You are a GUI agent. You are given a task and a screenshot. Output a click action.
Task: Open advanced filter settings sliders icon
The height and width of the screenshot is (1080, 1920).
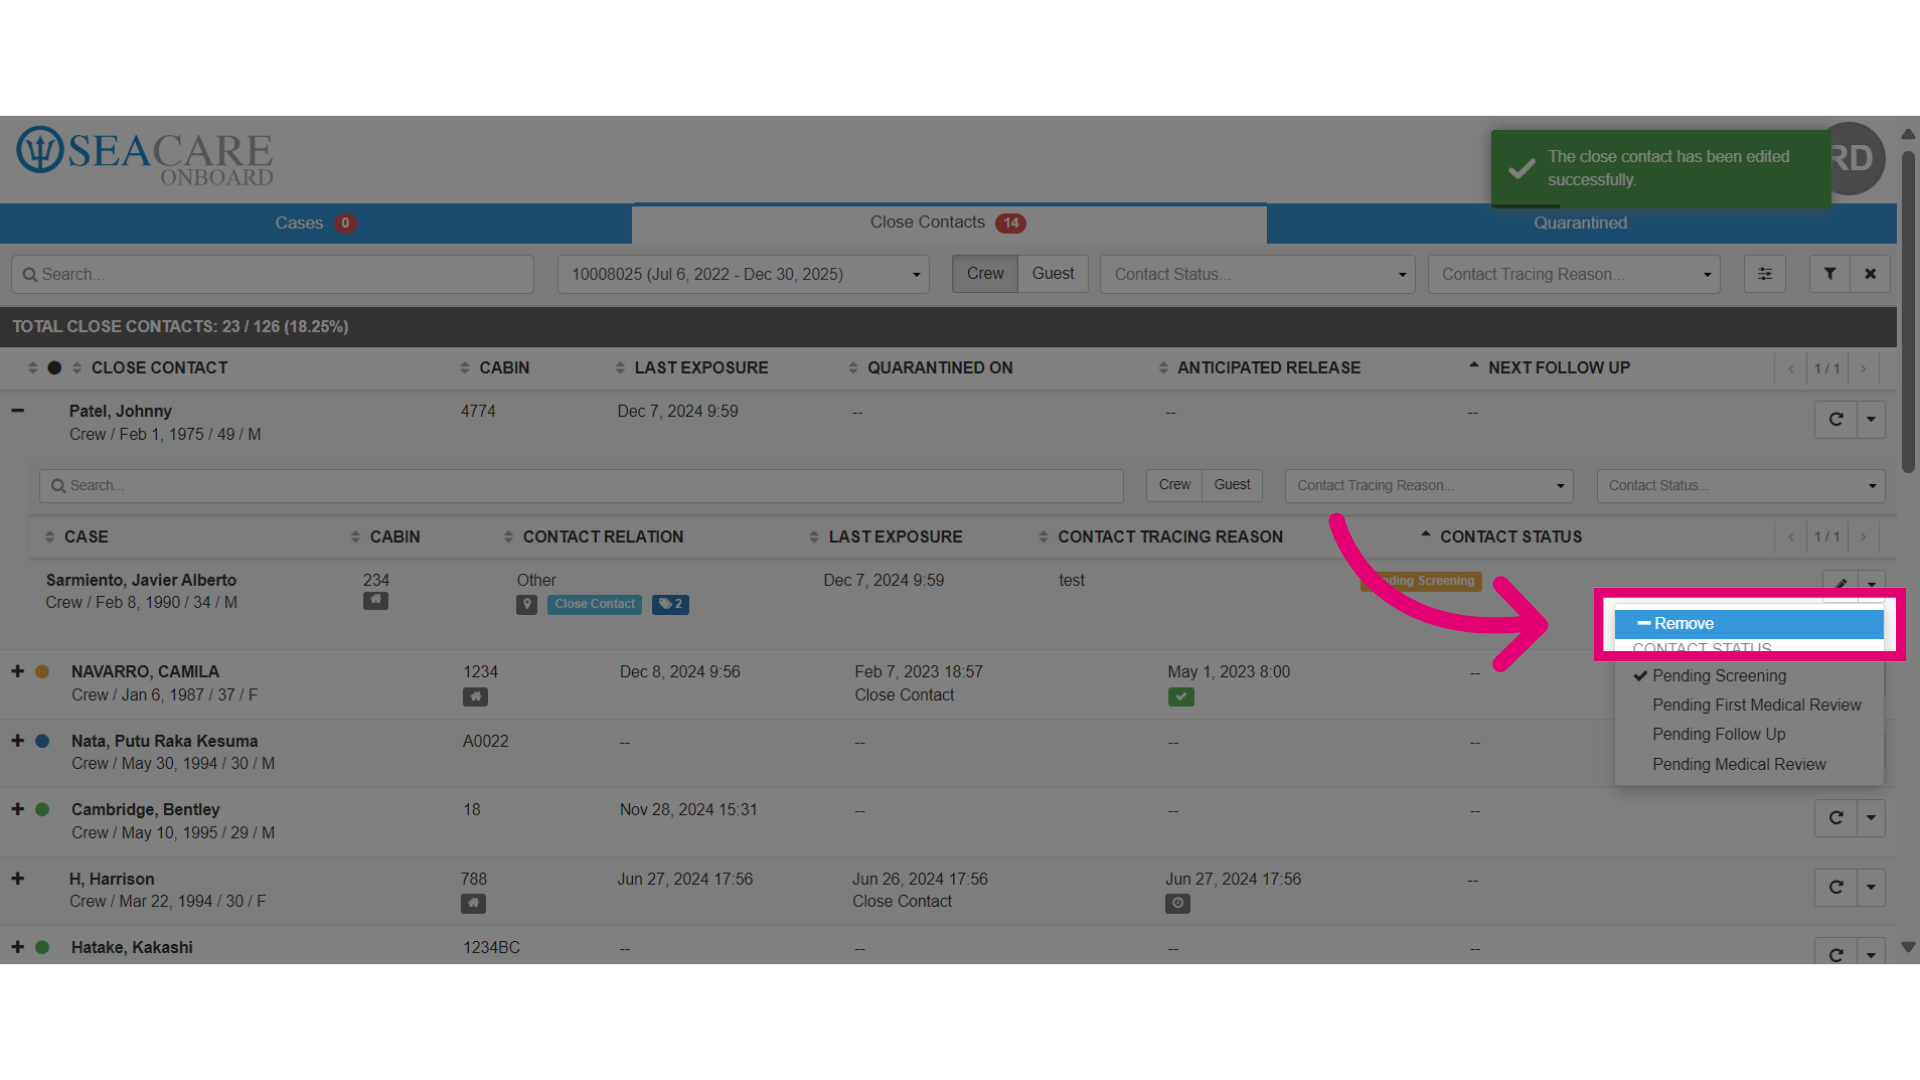tap(1765, 274)
